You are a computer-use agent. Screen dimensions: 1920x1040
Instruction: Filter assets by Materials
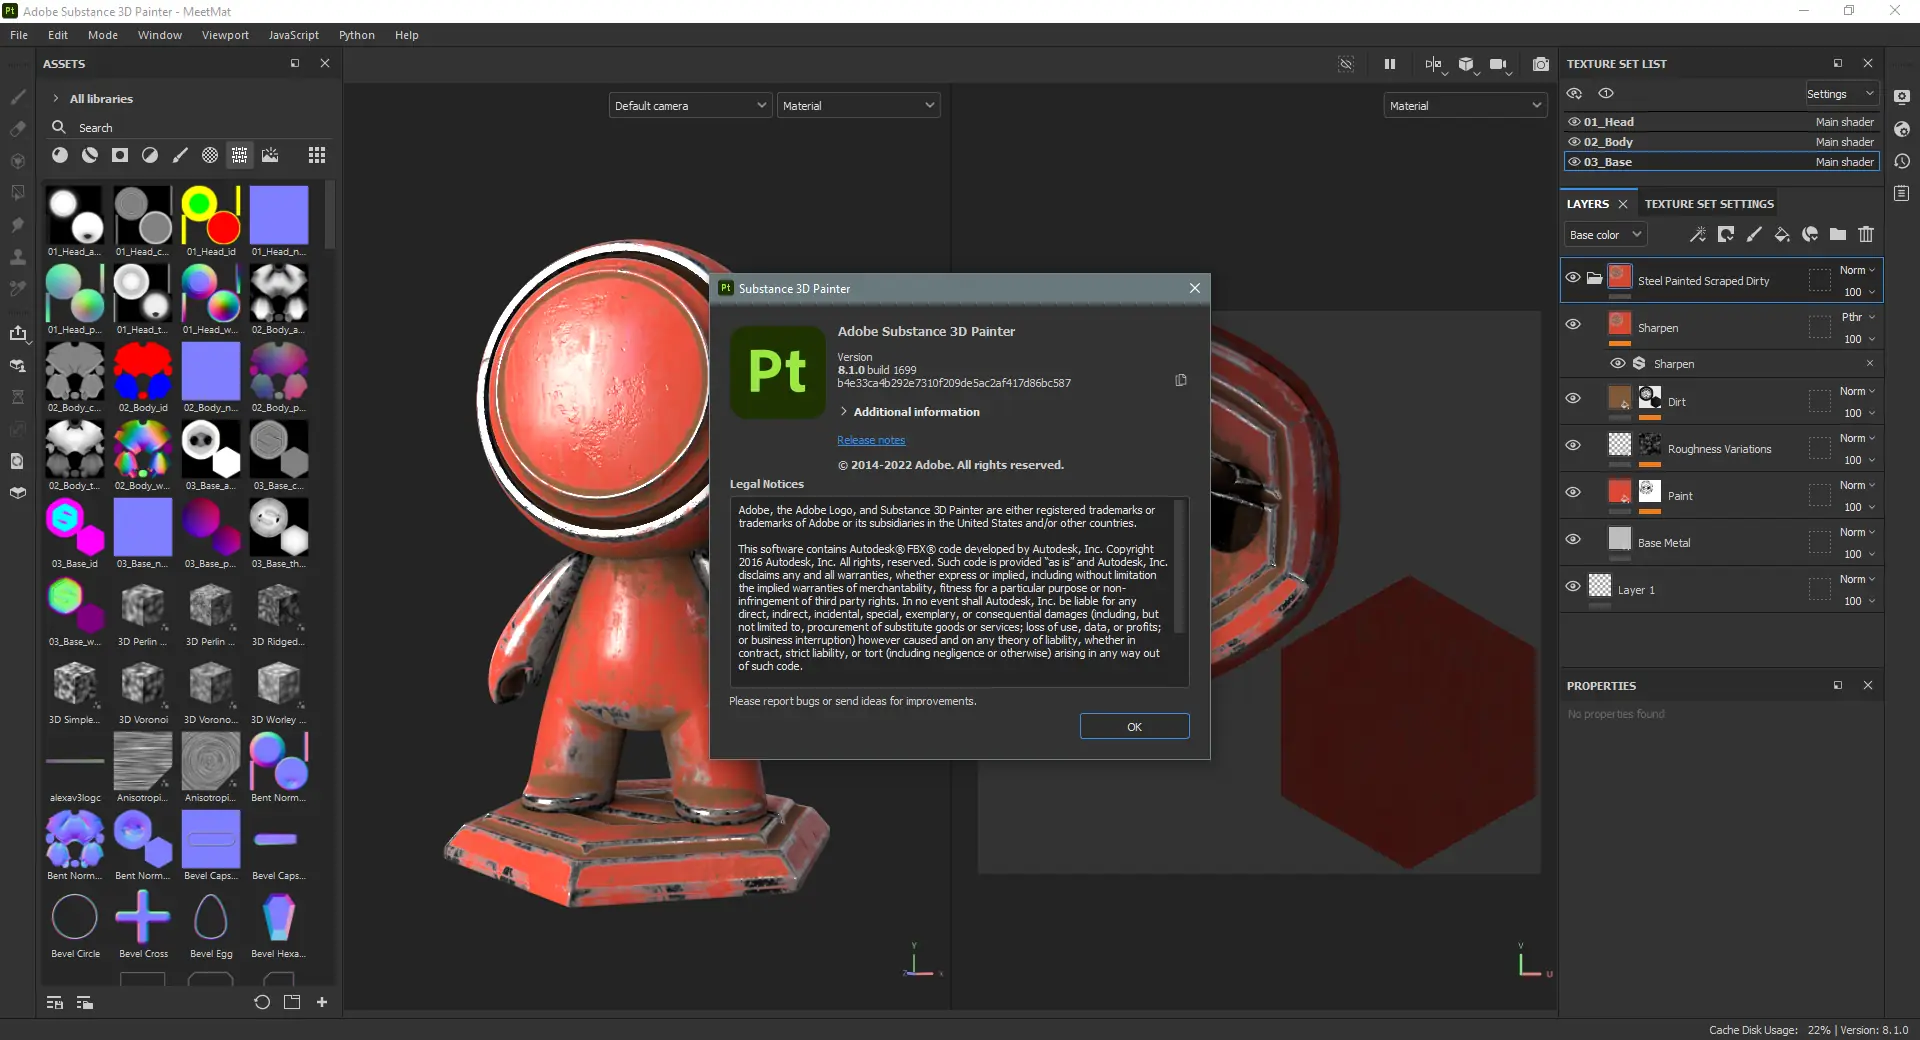(x=60, y=155)
